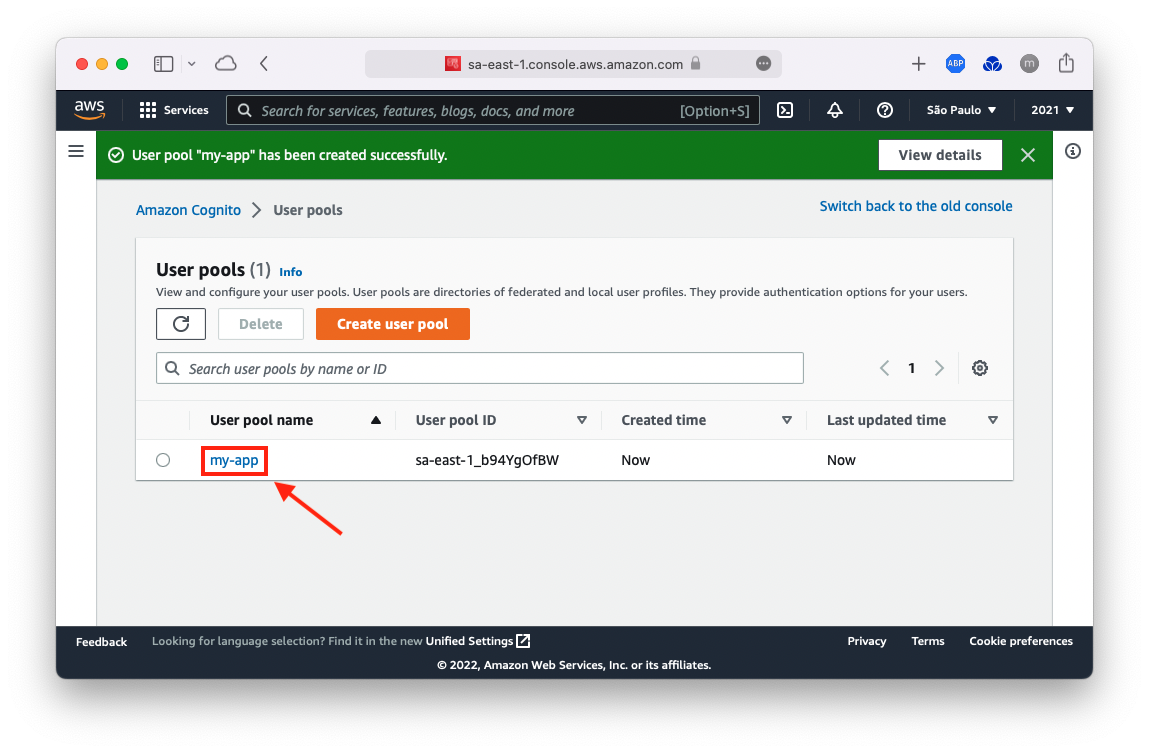The width and height of the screenshot is (1149, 753).
Task: Click Create user pool button
Action: [393, 324]
